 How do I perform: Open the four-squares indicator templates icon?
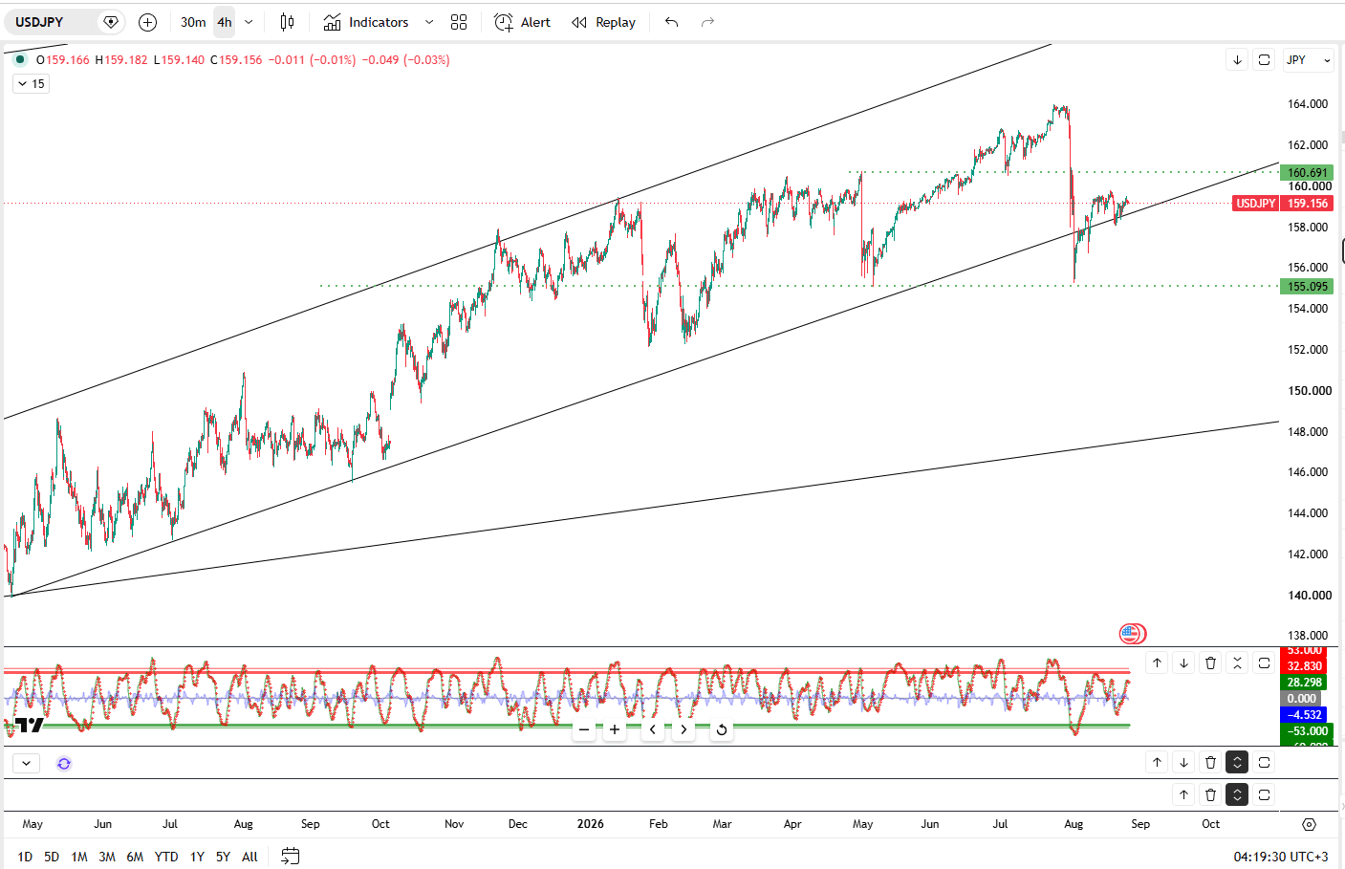(459, 22)
